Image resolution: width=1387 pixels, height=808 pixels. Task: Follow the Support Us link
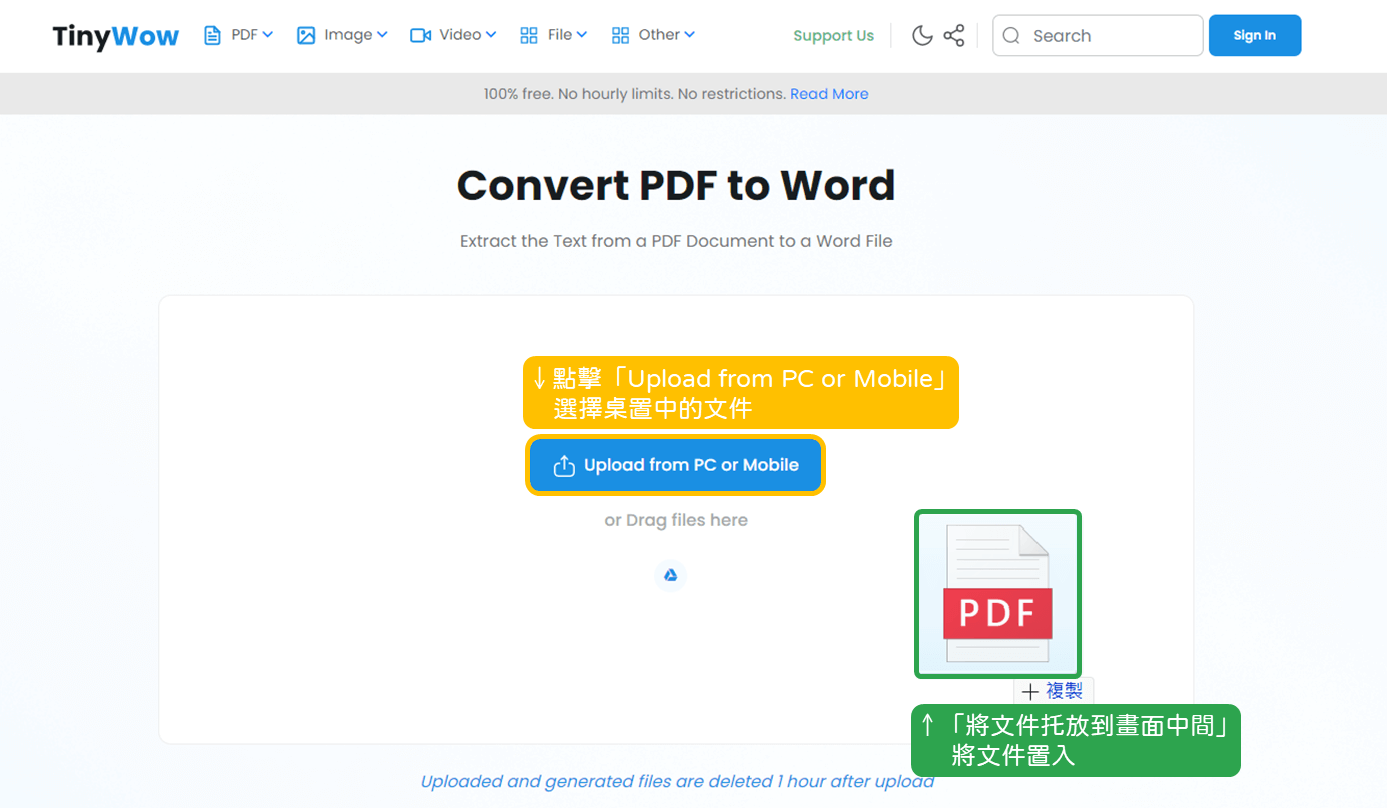tap(833, 36)
